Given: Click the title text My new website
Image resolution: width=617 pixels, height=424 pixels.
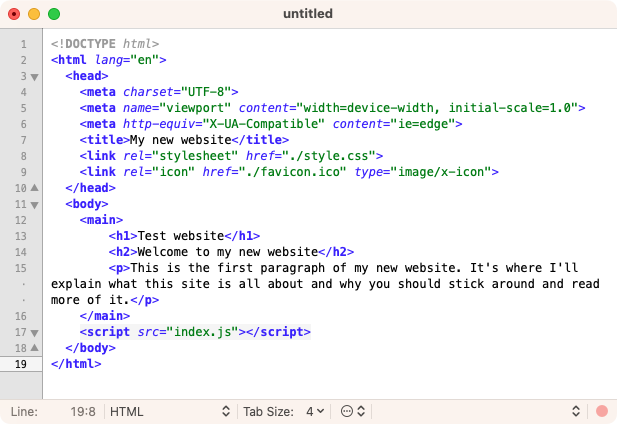Looking at the screenshot, I should point(181,140).
